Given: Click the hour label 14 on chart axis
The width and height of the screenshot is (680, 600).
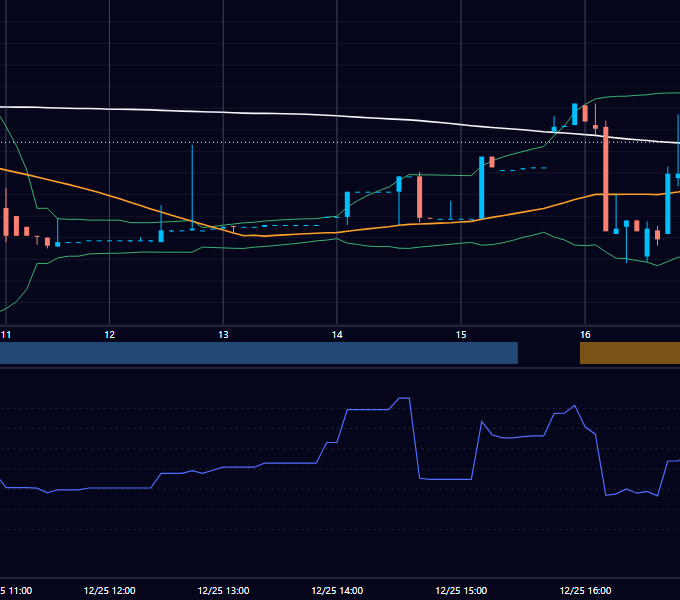Looking at the screenshot, I should 337,335.
